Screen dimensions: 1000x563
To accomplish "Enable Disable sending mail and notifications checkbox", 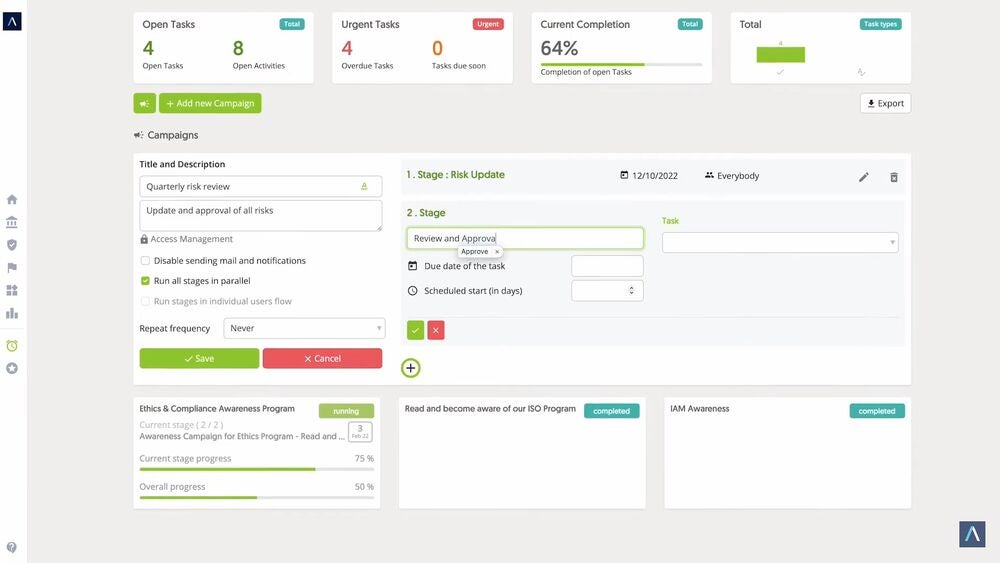I will tap(146, 261).
